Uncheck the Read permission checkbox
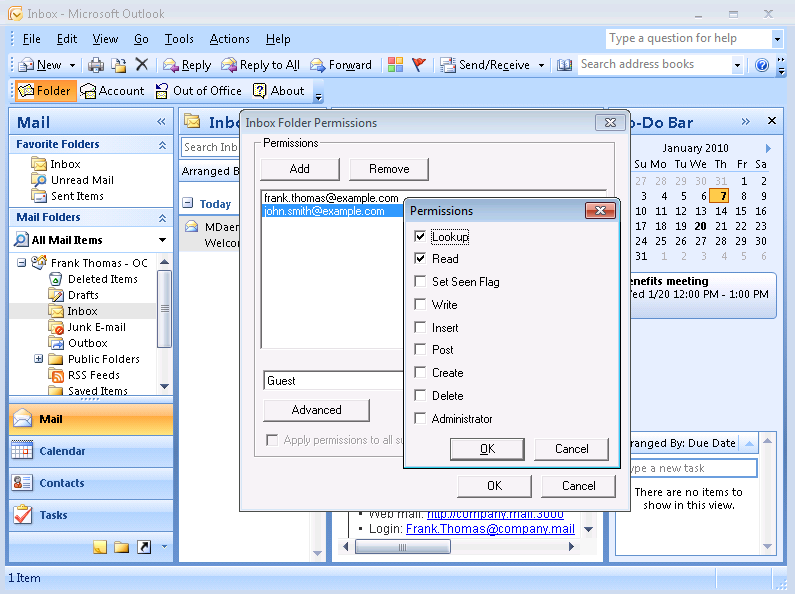Image resolution: width=795 pixels, height=594 pixels. pos(420,258)
